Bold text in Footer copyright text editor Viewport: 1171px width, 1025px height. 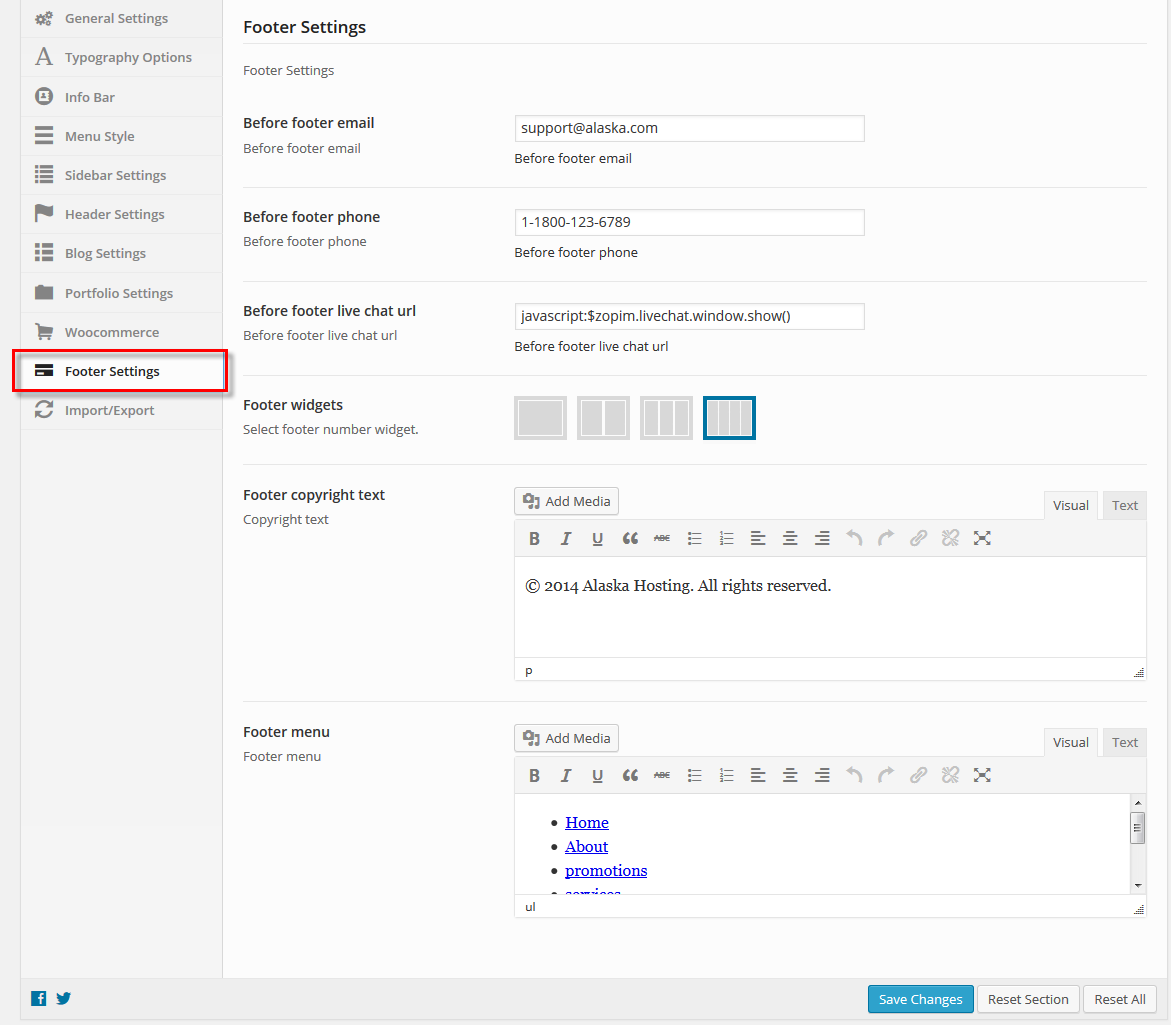(x=534, y=538)
